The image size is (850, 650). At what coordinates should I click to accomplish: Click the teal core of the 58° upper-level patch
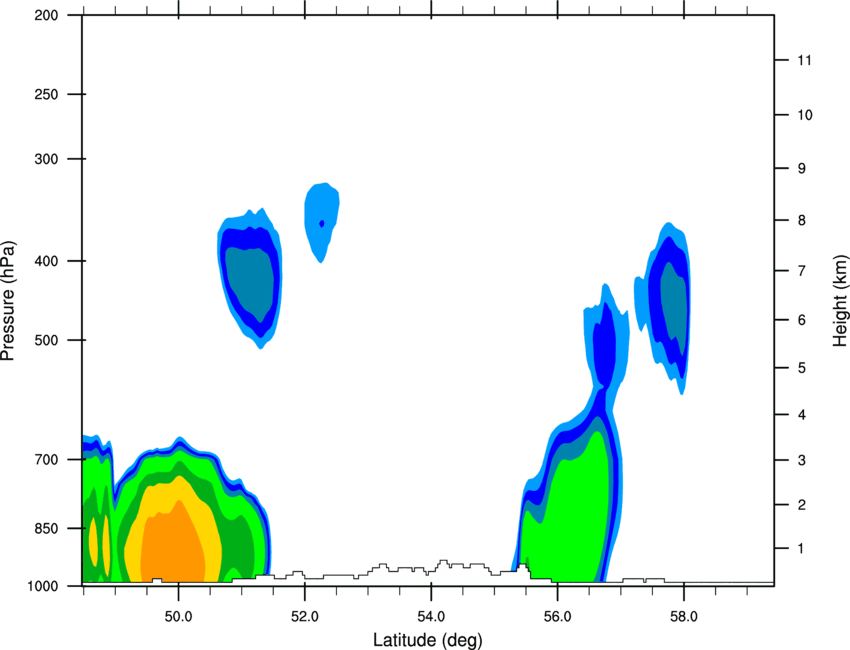click(675, 304)
